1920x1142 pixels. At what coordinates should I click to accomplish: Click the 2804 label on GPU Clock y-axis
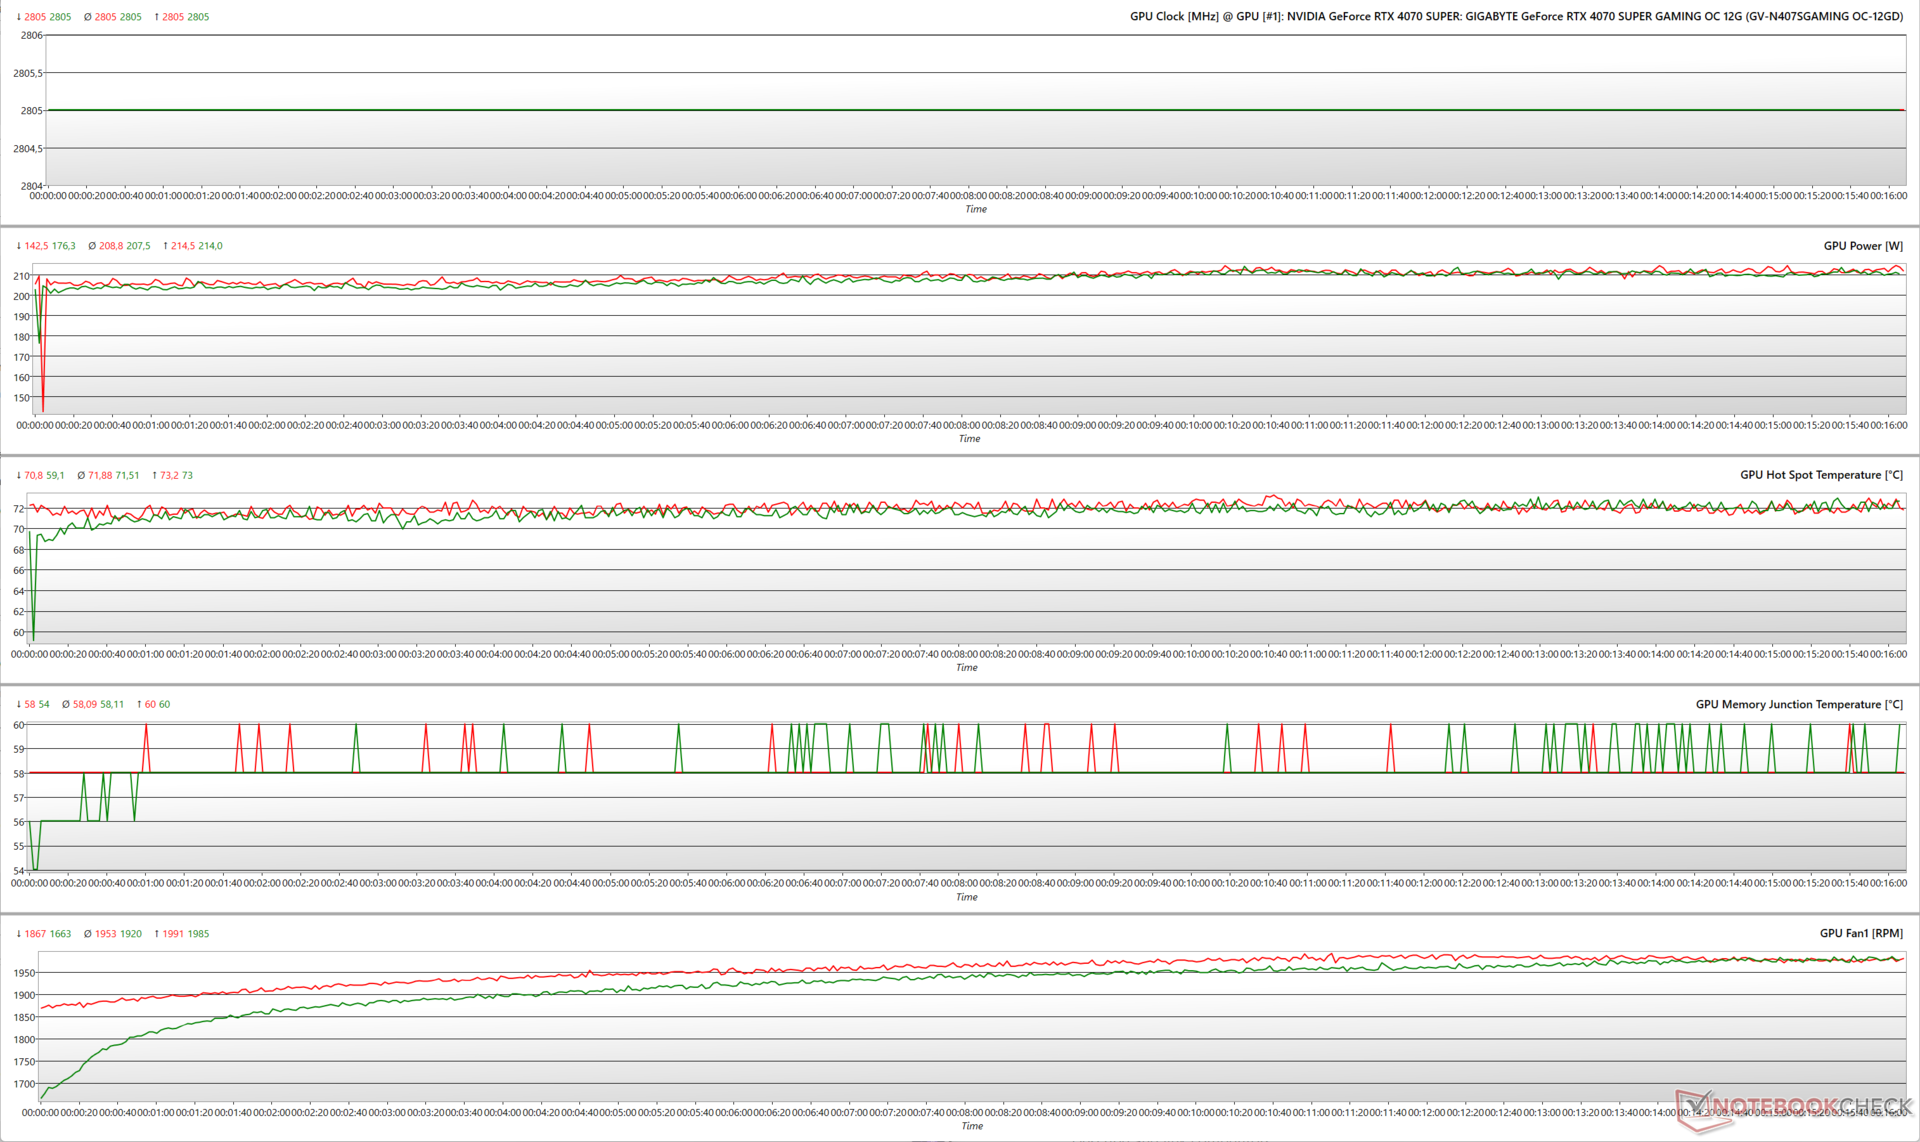31,186
